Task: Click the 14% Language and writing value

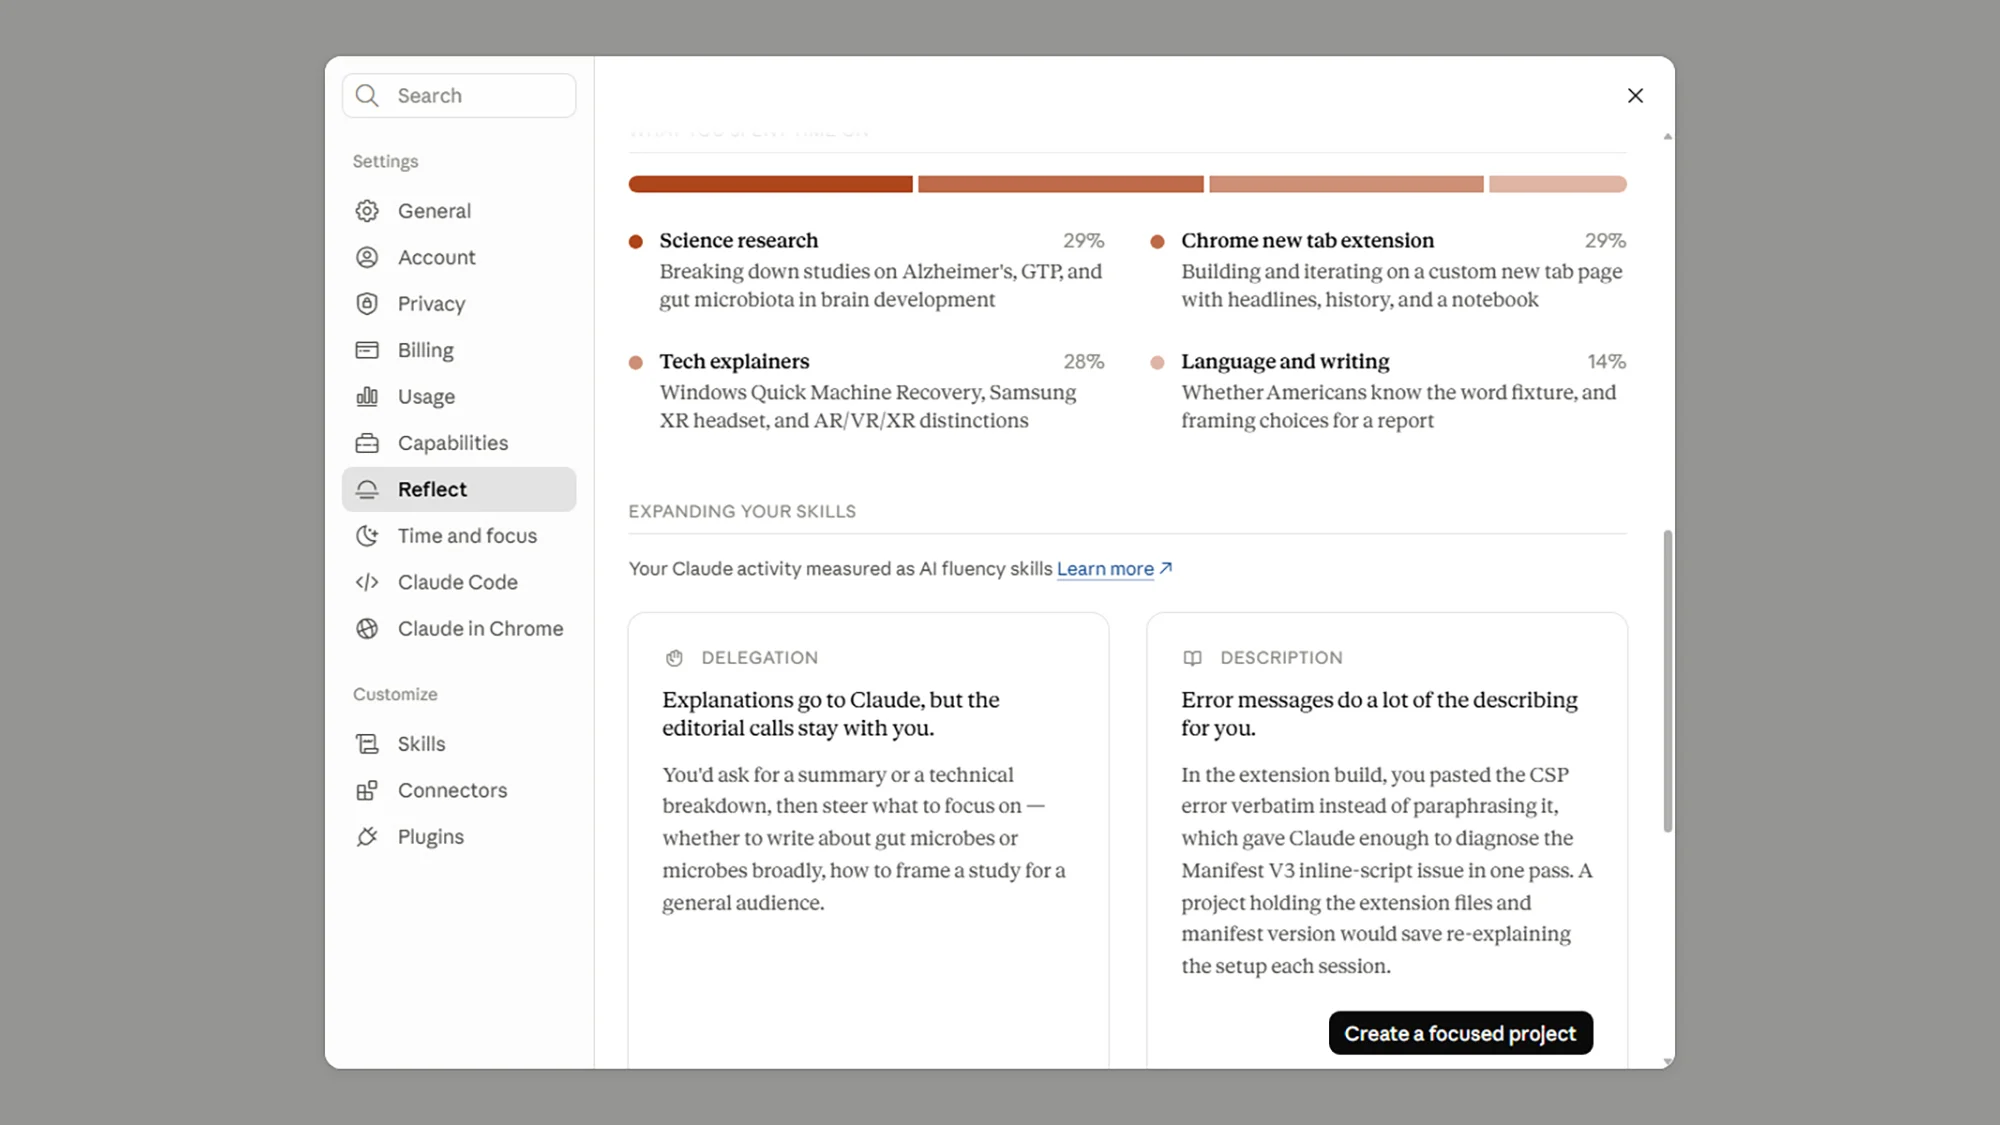Action: (x=1606, y=362)
